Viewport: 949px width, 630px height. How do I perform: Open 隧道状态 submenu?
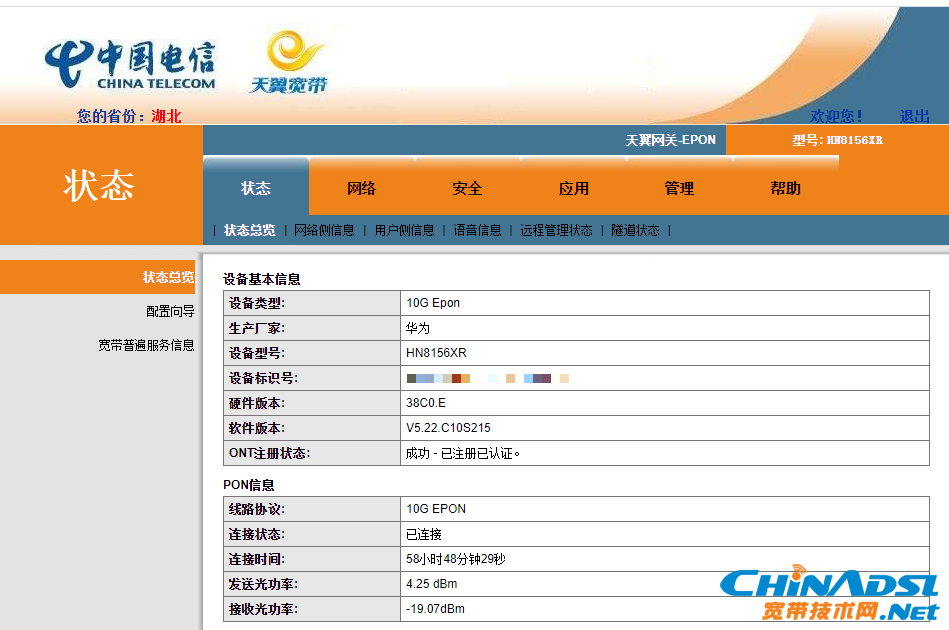coord(635,231)
